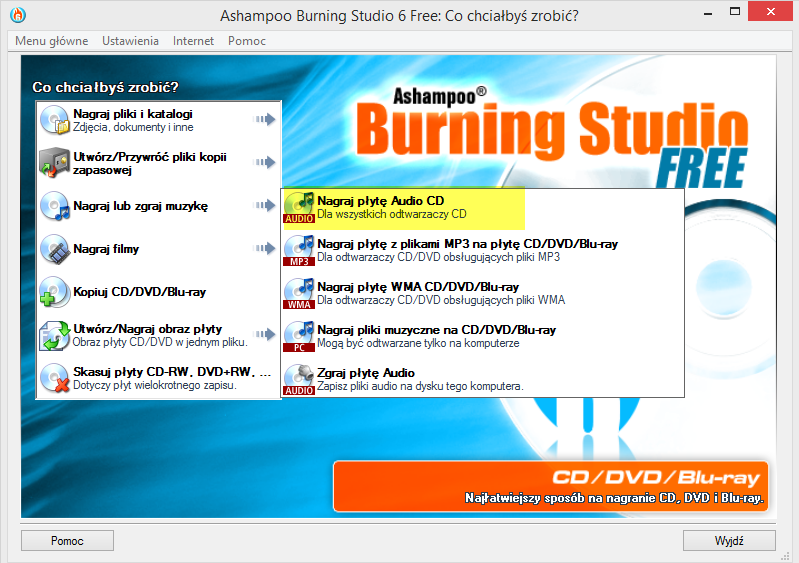
Task: Click Skasuj płyty CD-RW, DVD+RW label
Action: tap(172, 371)
